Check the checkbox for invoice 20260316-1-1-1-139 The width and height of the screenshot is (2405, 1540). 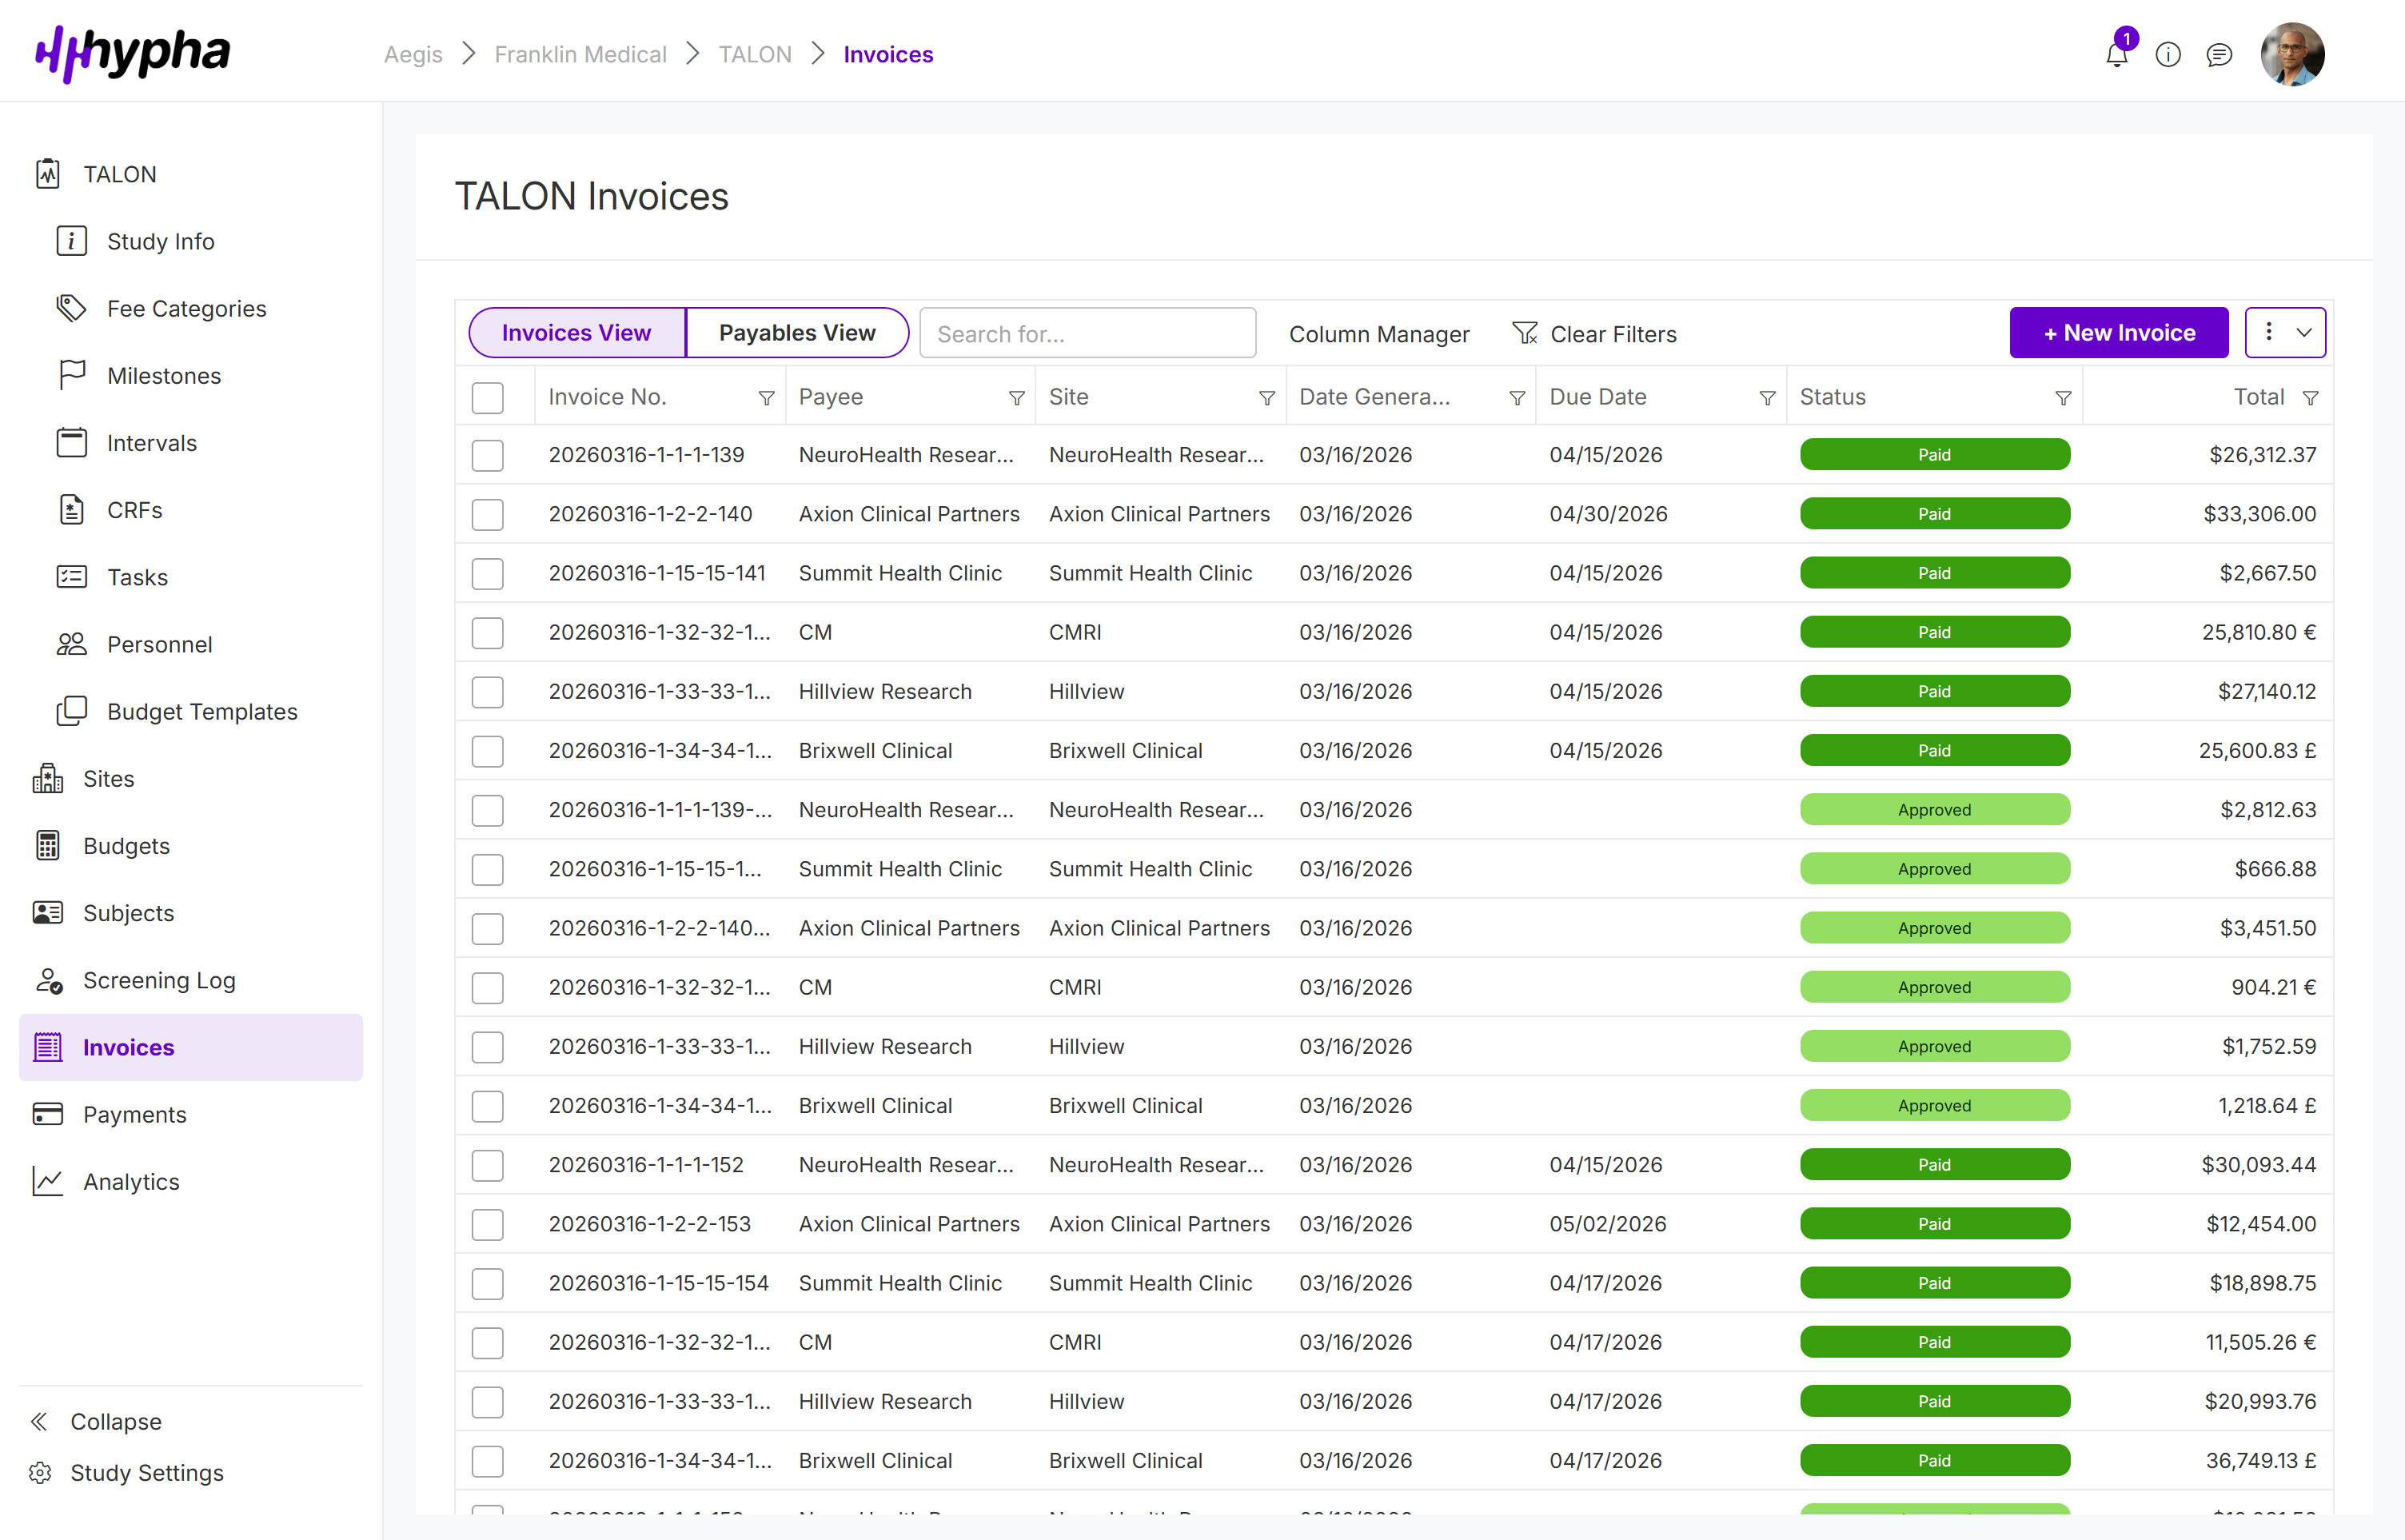488,455
